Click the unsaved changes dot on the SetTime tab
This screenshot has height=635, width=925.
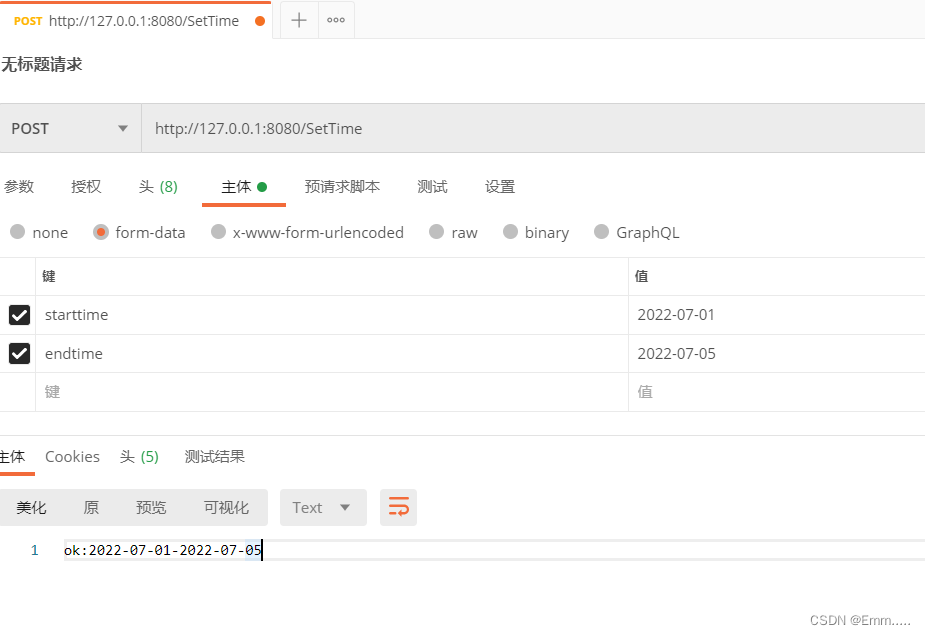coord(260,19)
